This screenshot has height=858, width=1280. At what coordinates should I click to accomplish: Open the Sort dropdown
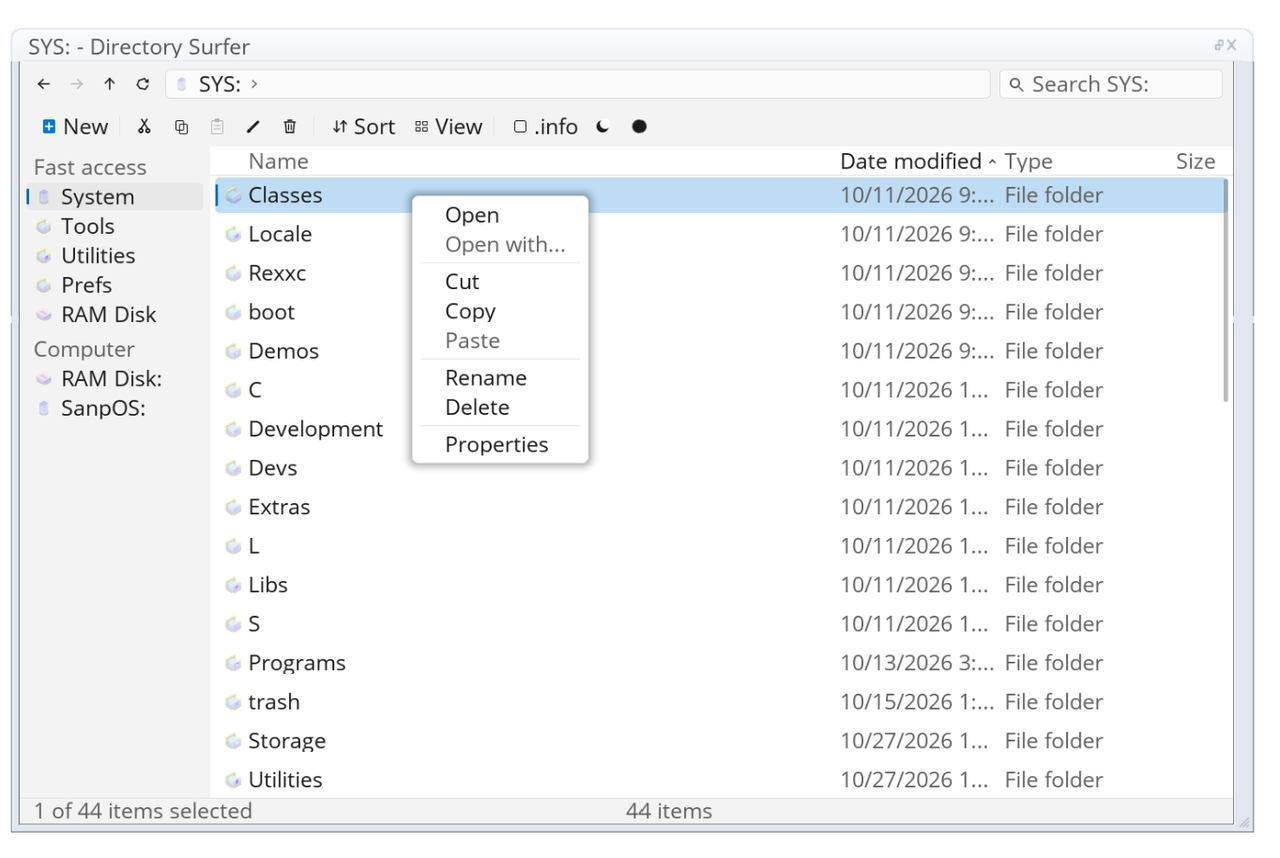(x=364, y=126)
